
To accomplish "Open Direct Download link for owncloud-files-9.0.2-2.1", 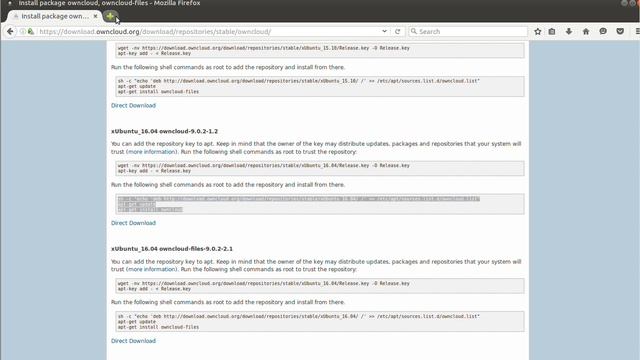I will pyautogui.click(x=133, y=341).
